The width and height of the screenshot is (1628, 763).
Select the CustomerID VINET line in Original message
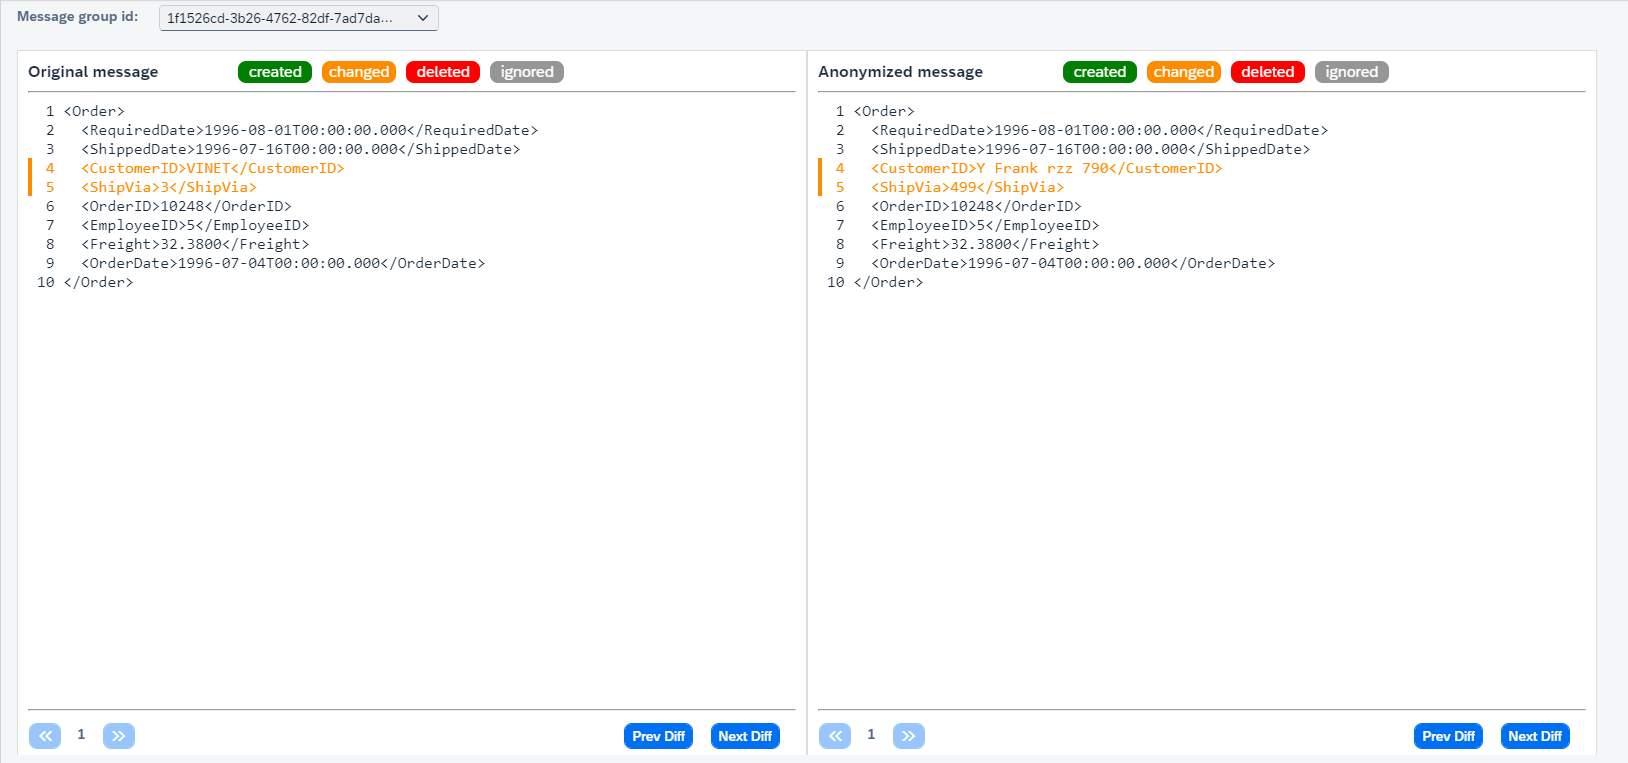click(x=213, y=168)
